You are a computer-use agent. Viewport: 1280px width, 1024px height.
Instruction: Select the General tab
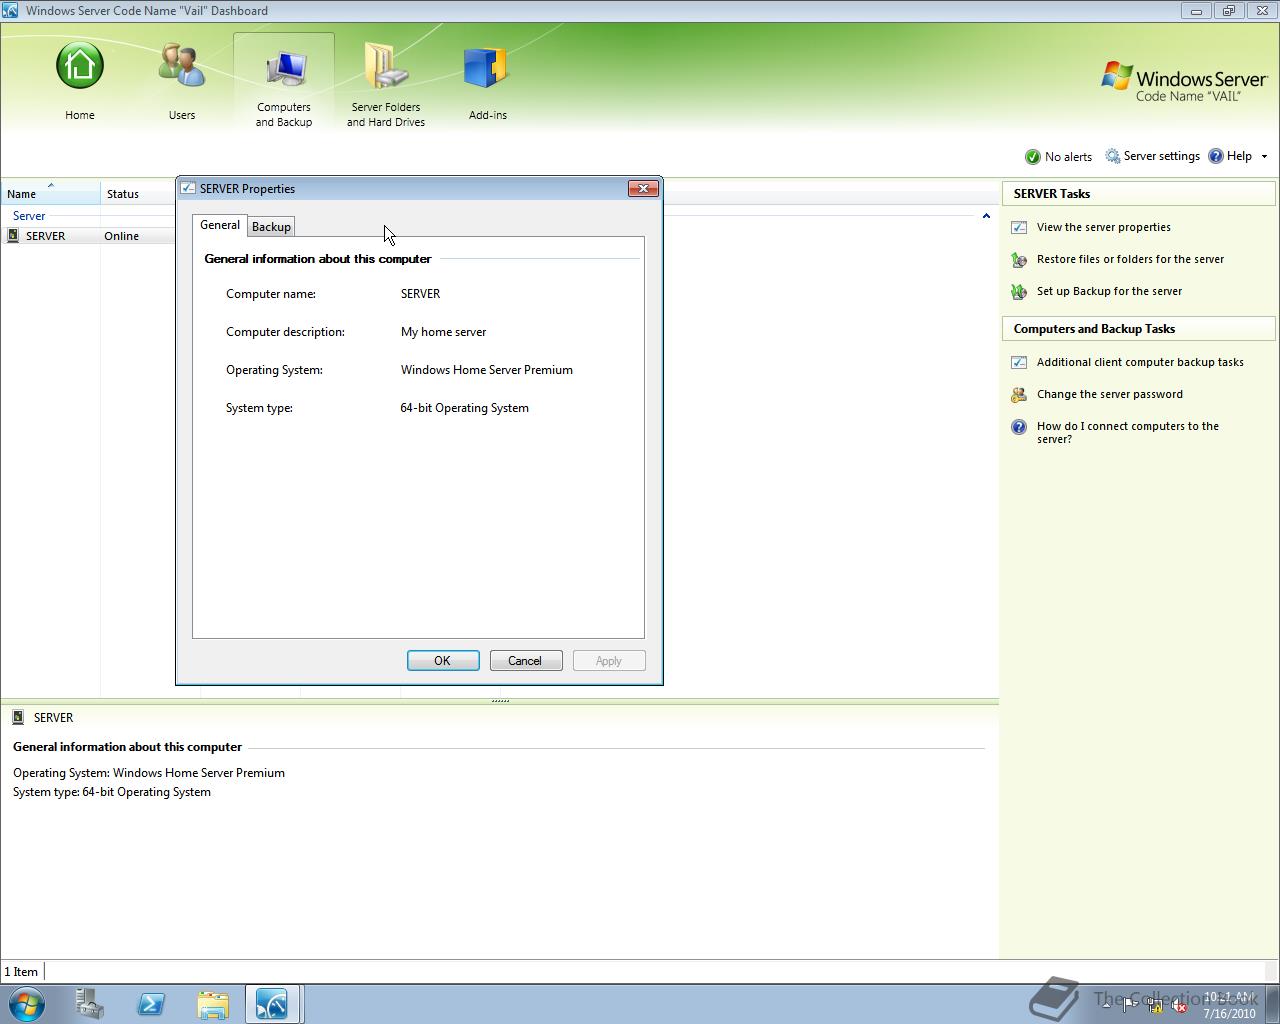(220, 225)
